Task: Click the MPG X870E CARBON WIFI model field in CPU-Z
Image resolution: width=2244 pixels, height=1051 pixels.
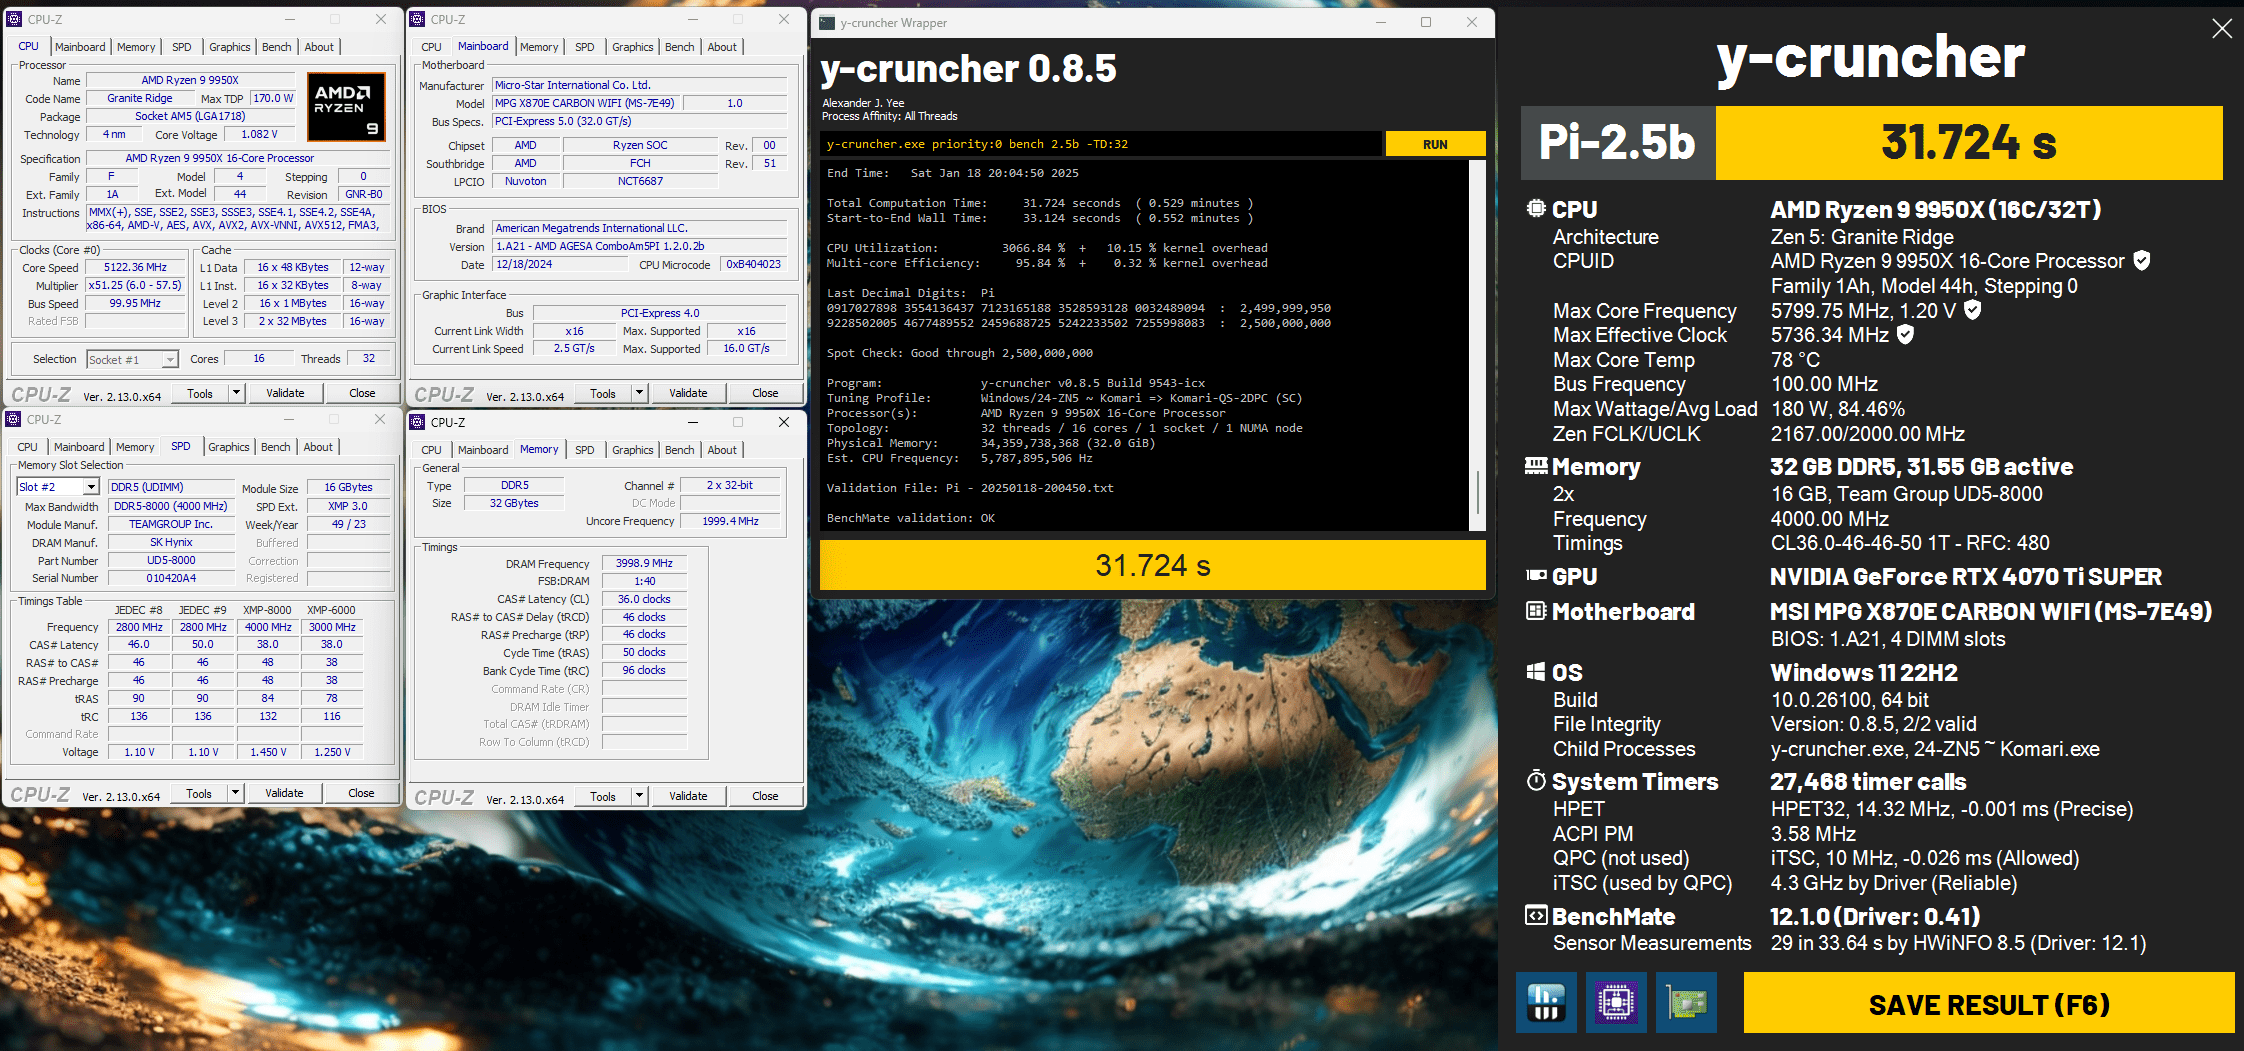Action: pos(585,103)
